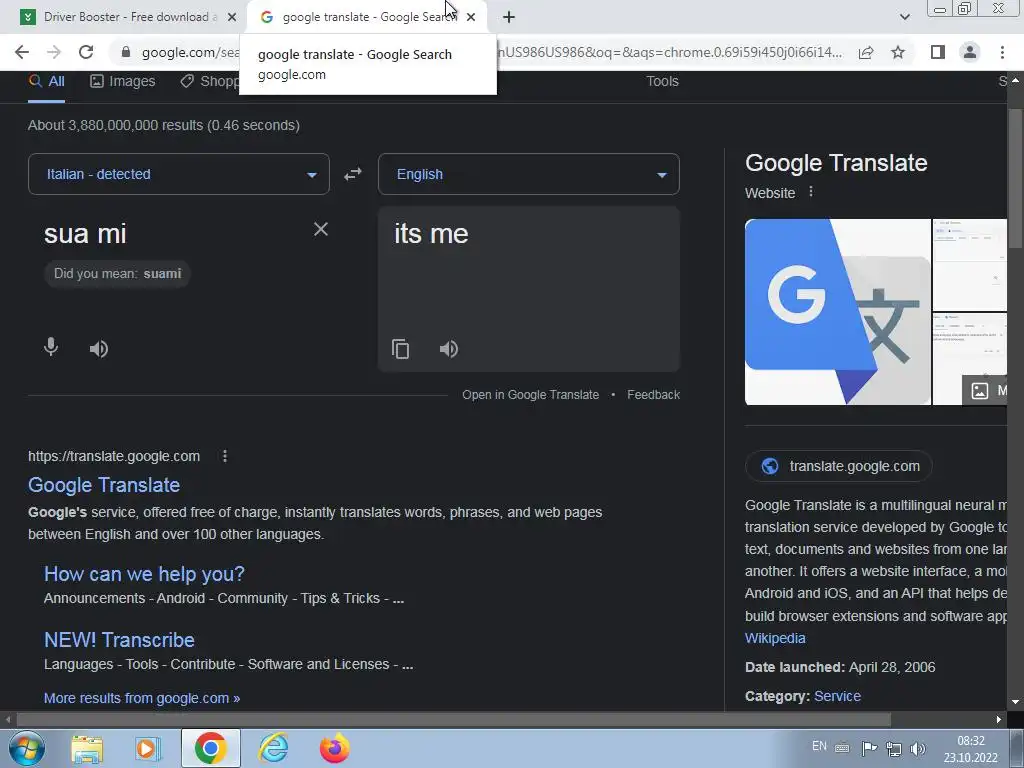Open the translate.google.com chip in knowledge panel
Viewport: 1024px width, 768px height.
[839, 466]
